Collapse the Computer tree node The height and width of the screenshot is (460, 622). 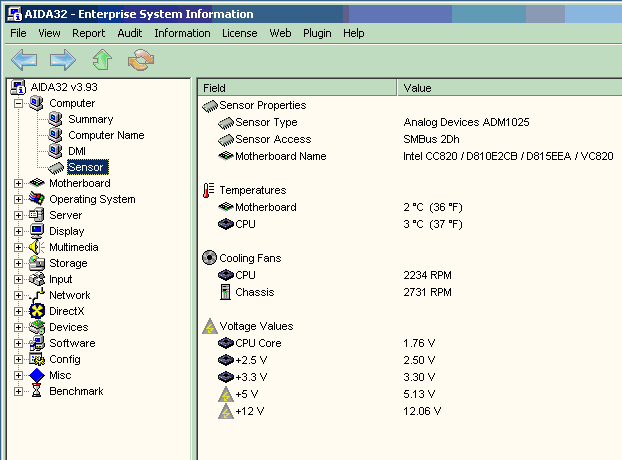pos(19,103)
